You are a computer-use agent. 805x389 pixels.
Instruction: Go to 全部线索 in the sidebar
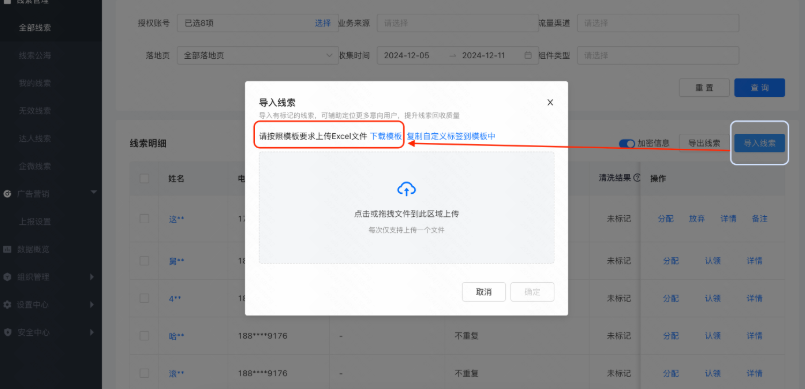(x=35, y=28)
